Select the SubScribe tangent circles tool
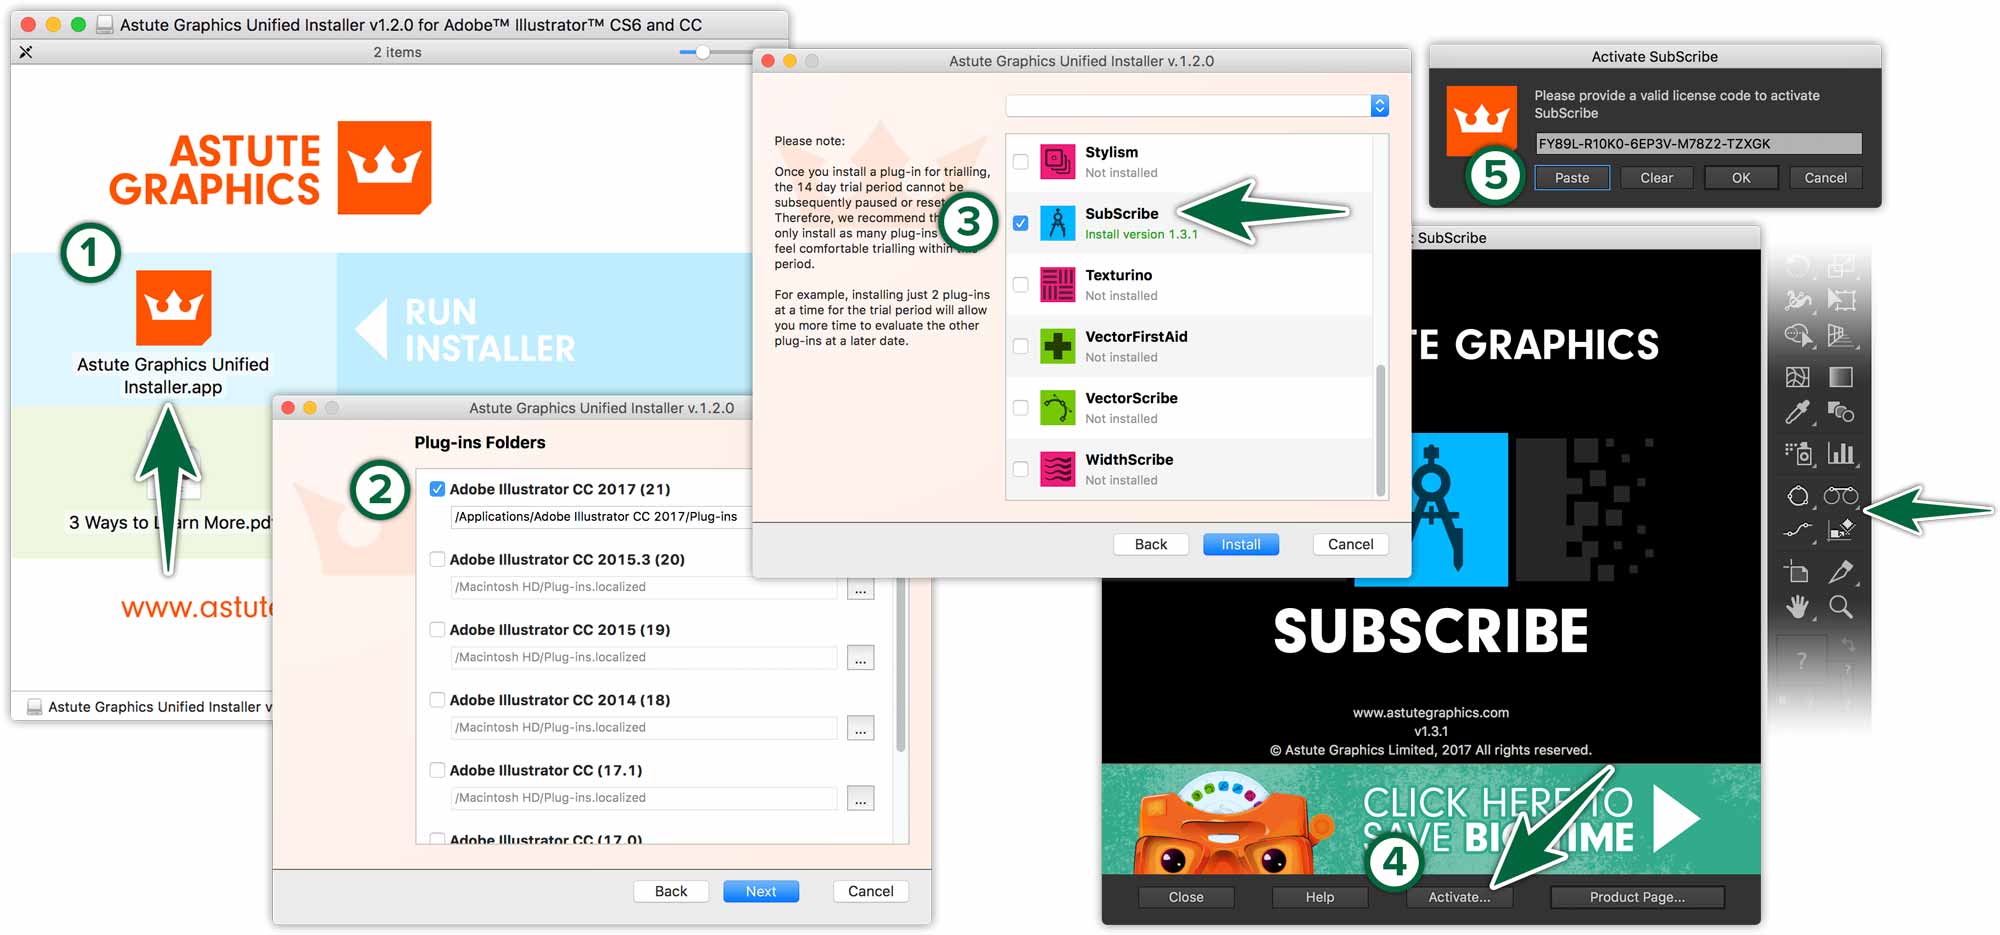 click(1841, 496)
